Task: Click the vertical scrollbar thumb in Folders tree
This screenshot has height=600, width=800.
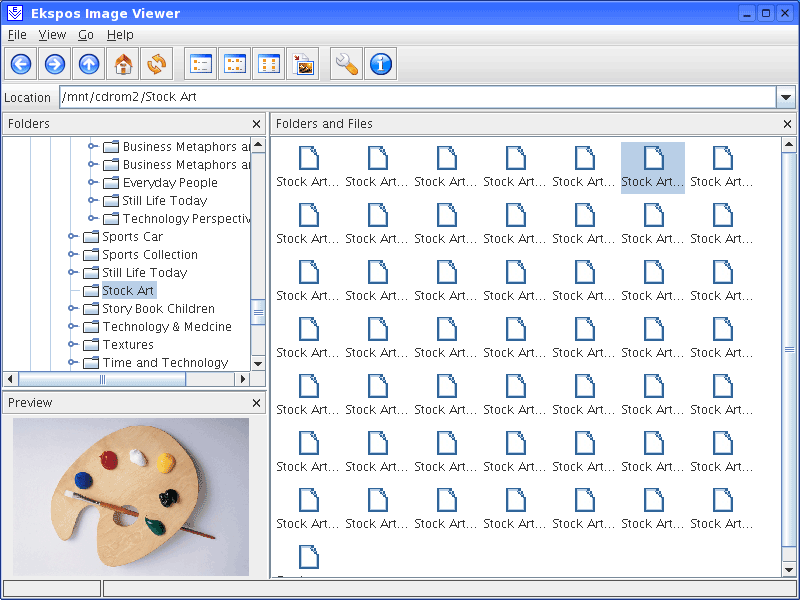Action: pos(257,313)
